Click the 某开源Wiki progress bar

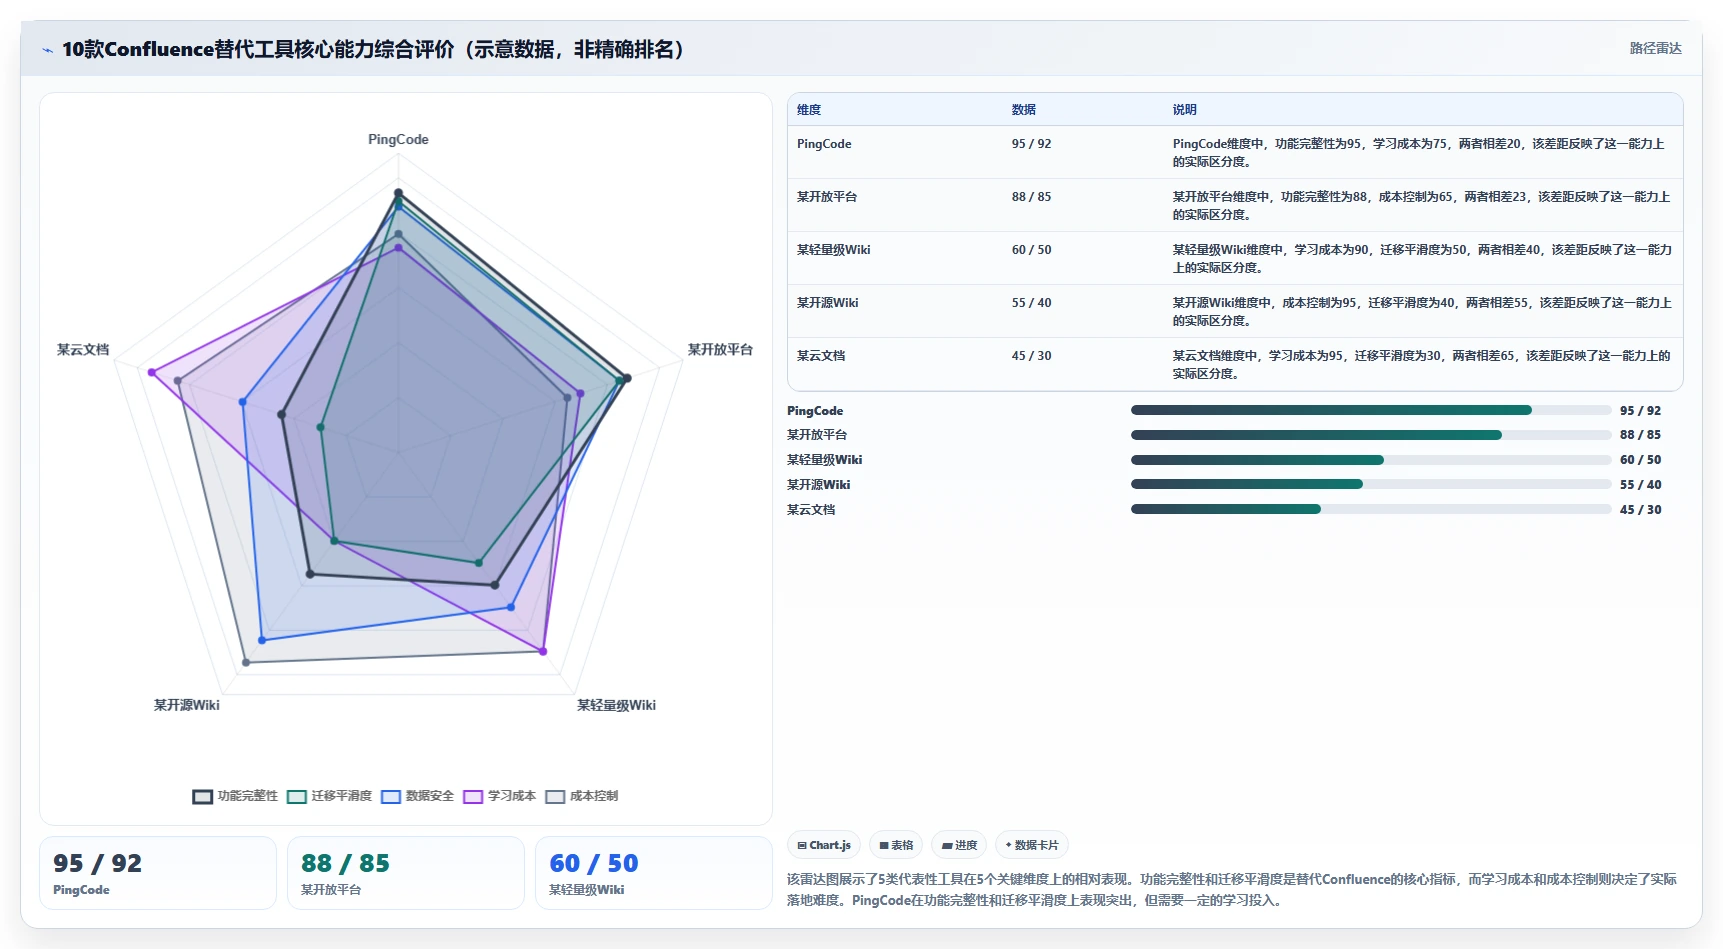point(1370,484)
